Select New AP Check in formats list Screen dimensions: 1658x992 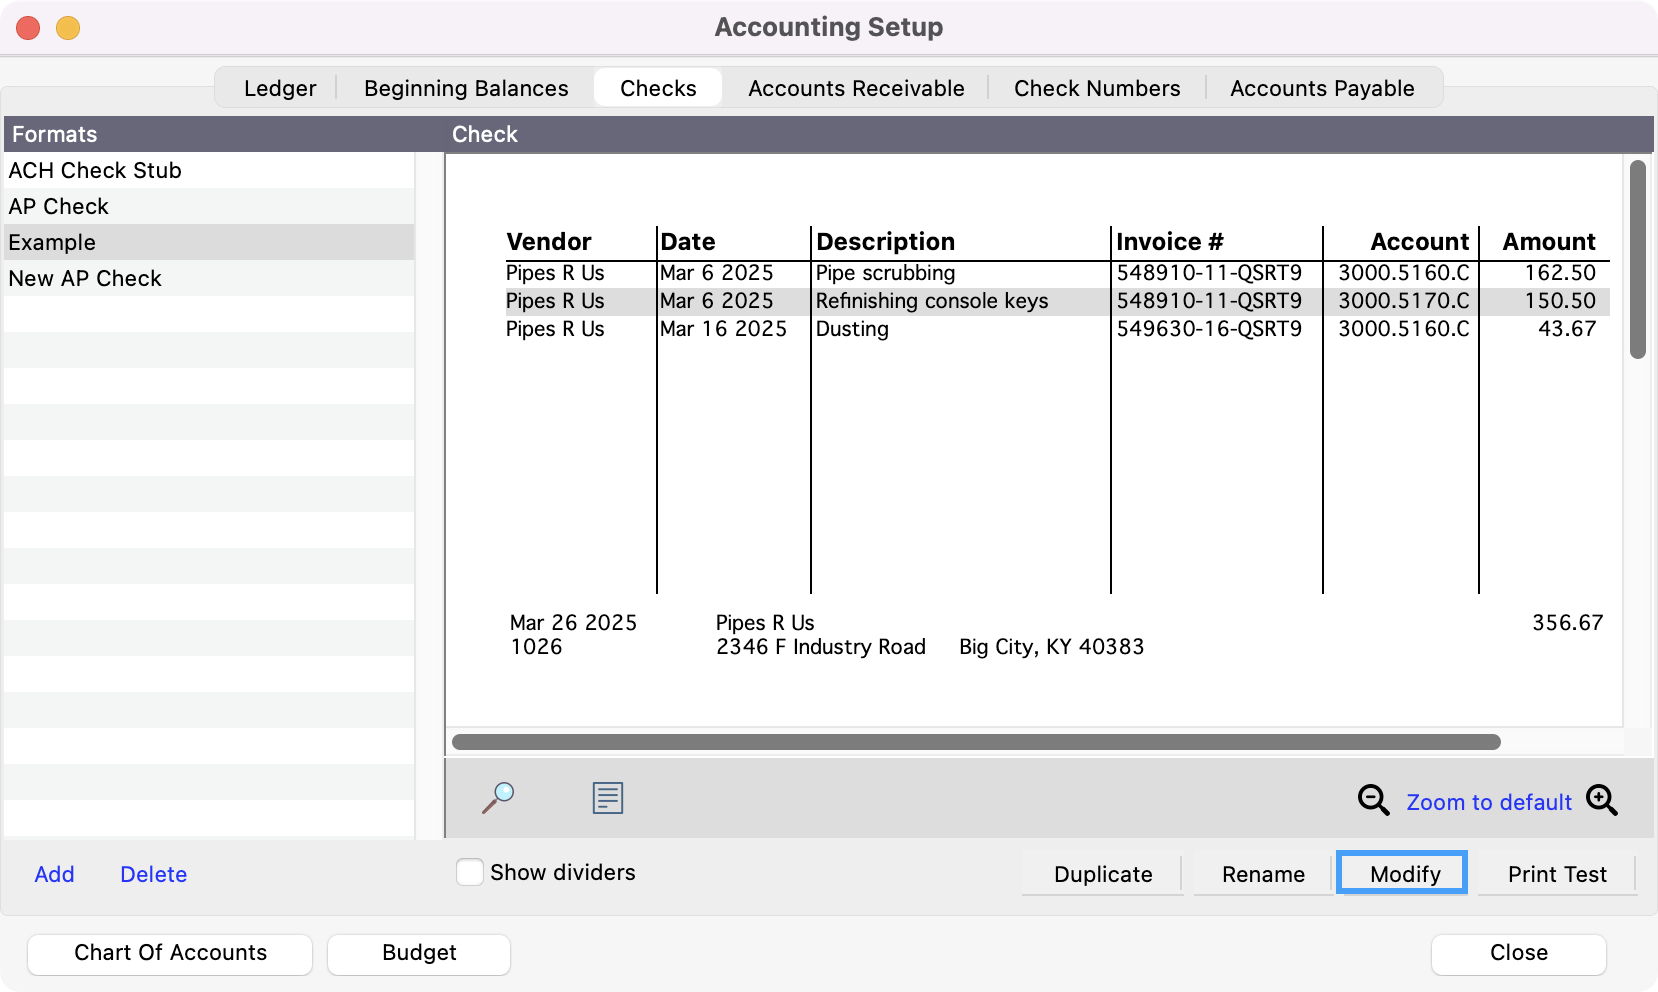tap(85, 278)
